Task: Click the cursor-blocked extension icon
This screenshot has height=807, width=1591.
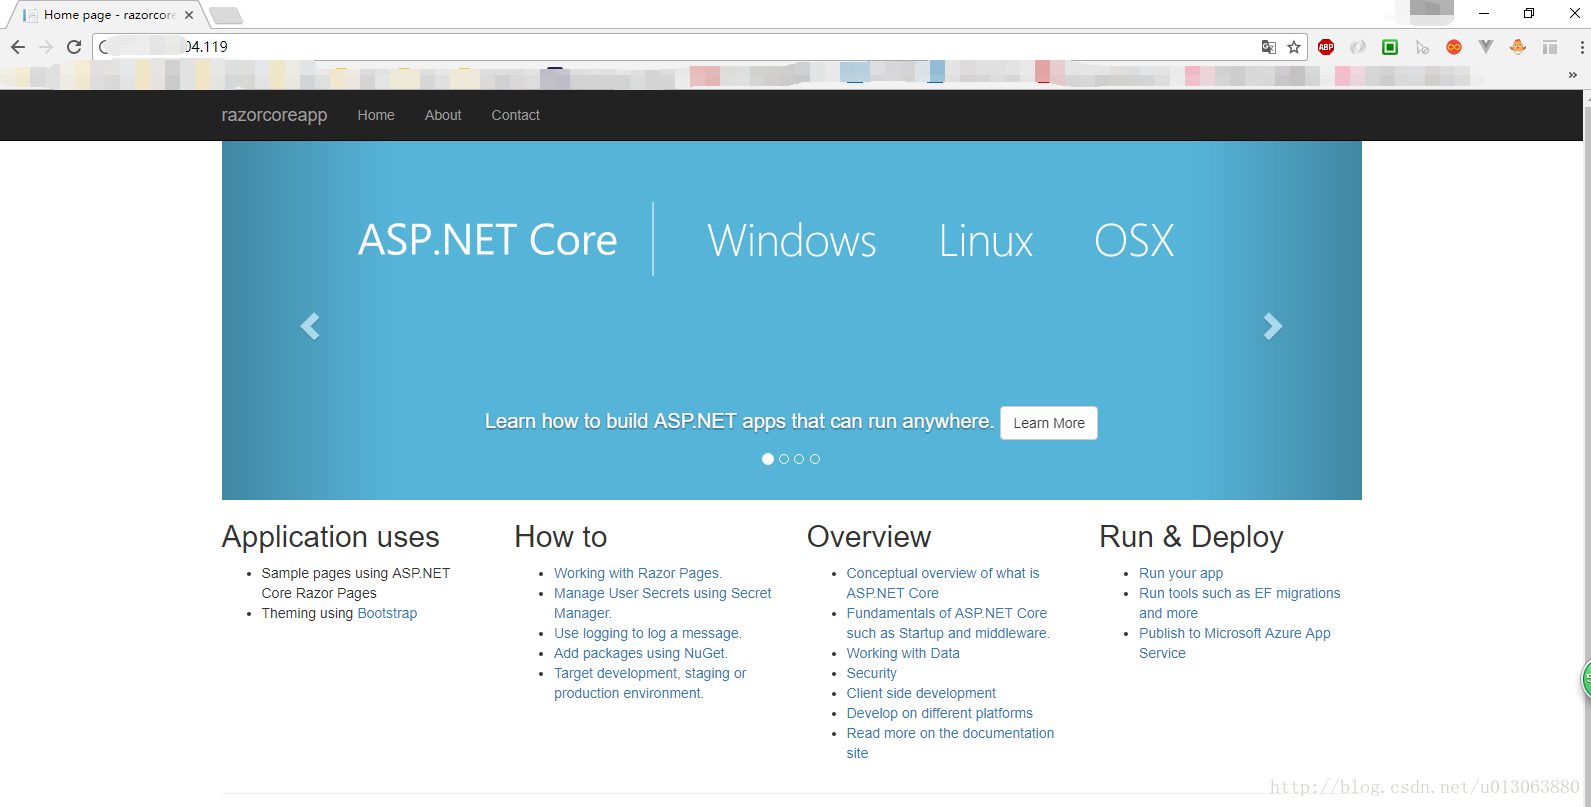Action: 1422,47
